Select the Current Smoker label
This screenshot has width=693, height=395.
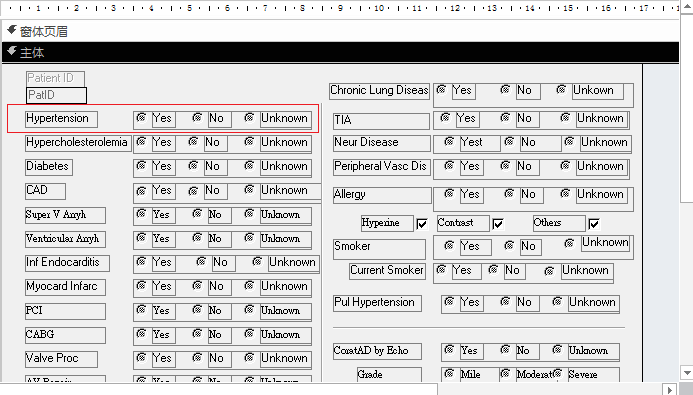[x=388, y=271]
